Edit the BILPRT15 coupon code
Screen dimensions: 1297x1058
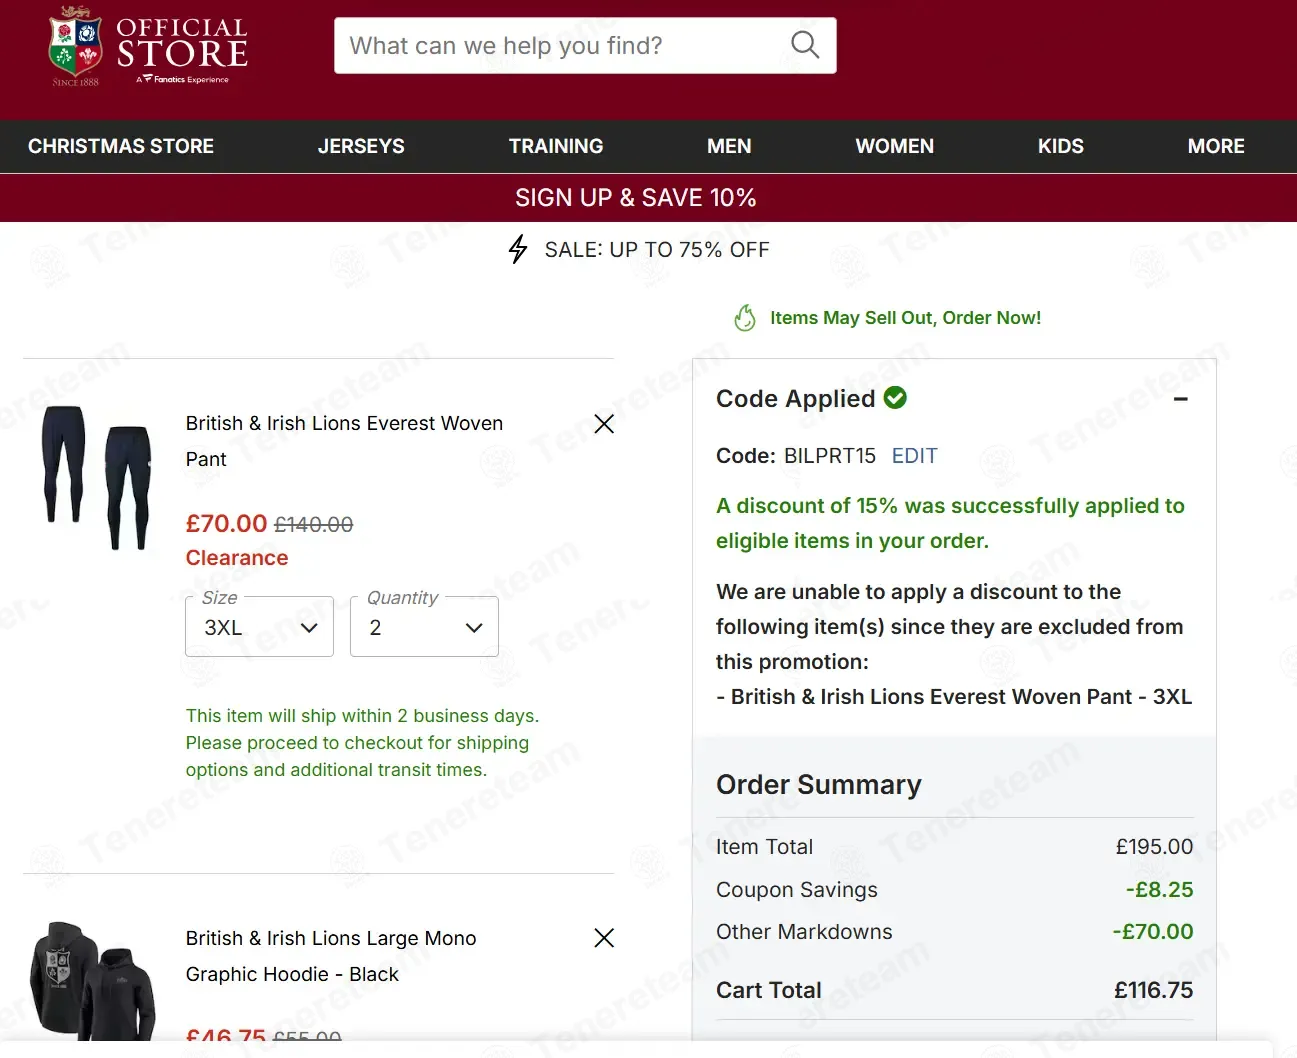pos(914,456)
